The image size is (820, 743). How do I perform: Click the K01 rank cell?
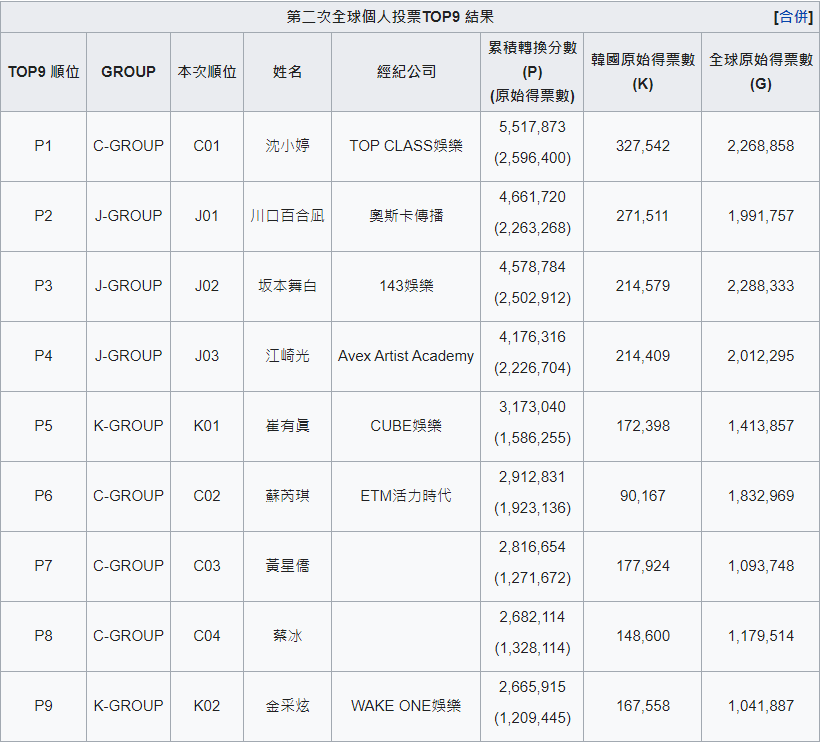[207, 426]
